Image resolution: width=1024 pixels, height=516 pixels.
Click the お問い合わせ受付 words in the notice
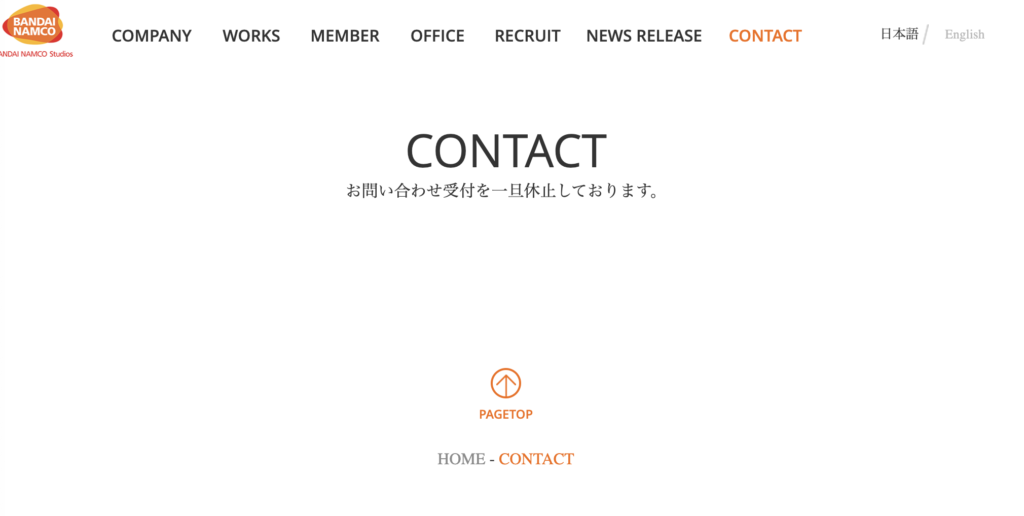coord(410,191)
